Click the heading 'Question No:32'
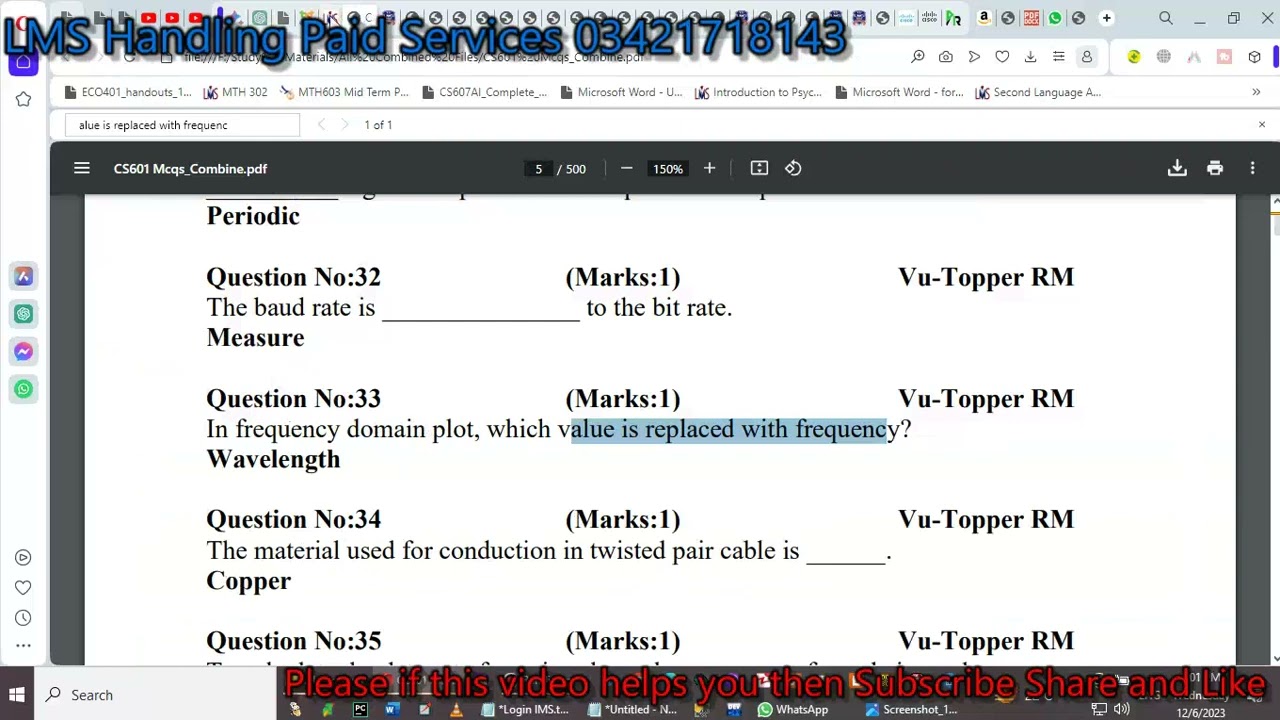1280x720 pixels. point(293,277)
